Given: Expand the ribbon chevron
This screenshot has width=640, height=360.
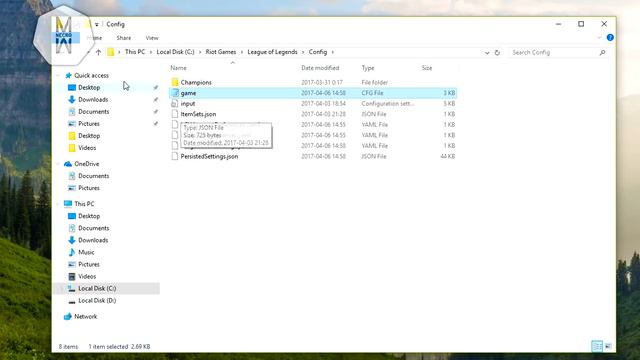Looking at the screenshot, I should click(599, 38).
